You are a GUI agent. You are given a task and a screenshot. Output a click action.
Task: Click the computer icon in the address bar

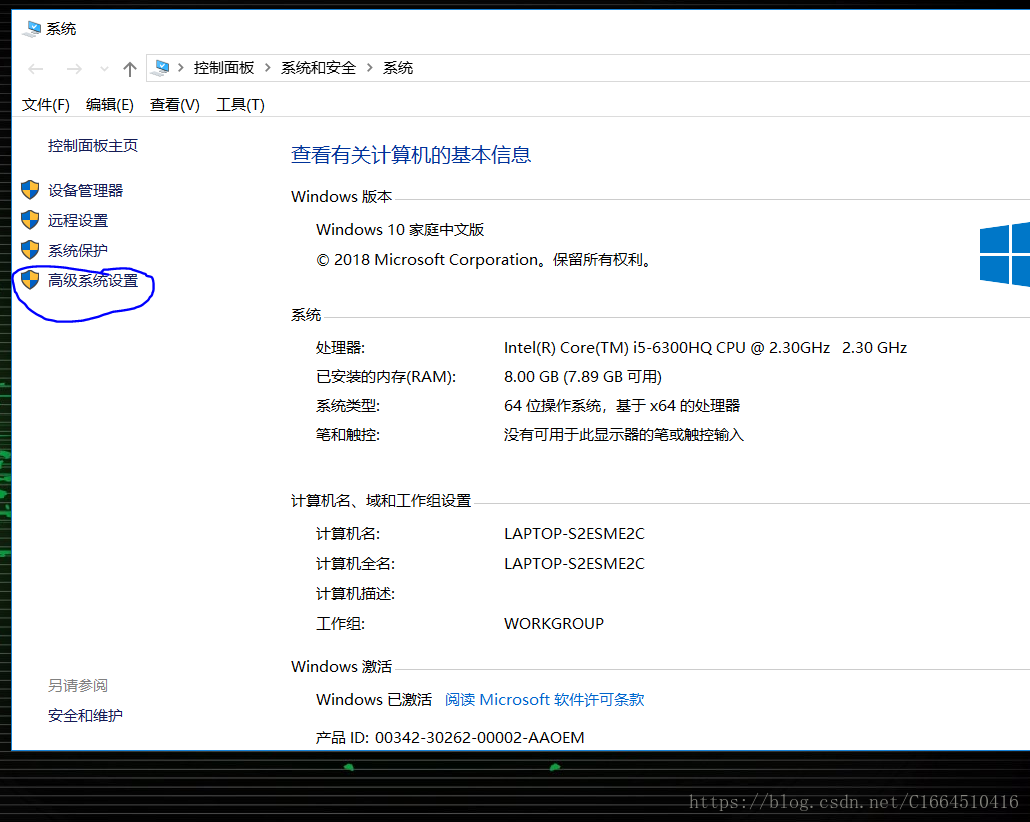pyautogui.click(x=160, y=68)
